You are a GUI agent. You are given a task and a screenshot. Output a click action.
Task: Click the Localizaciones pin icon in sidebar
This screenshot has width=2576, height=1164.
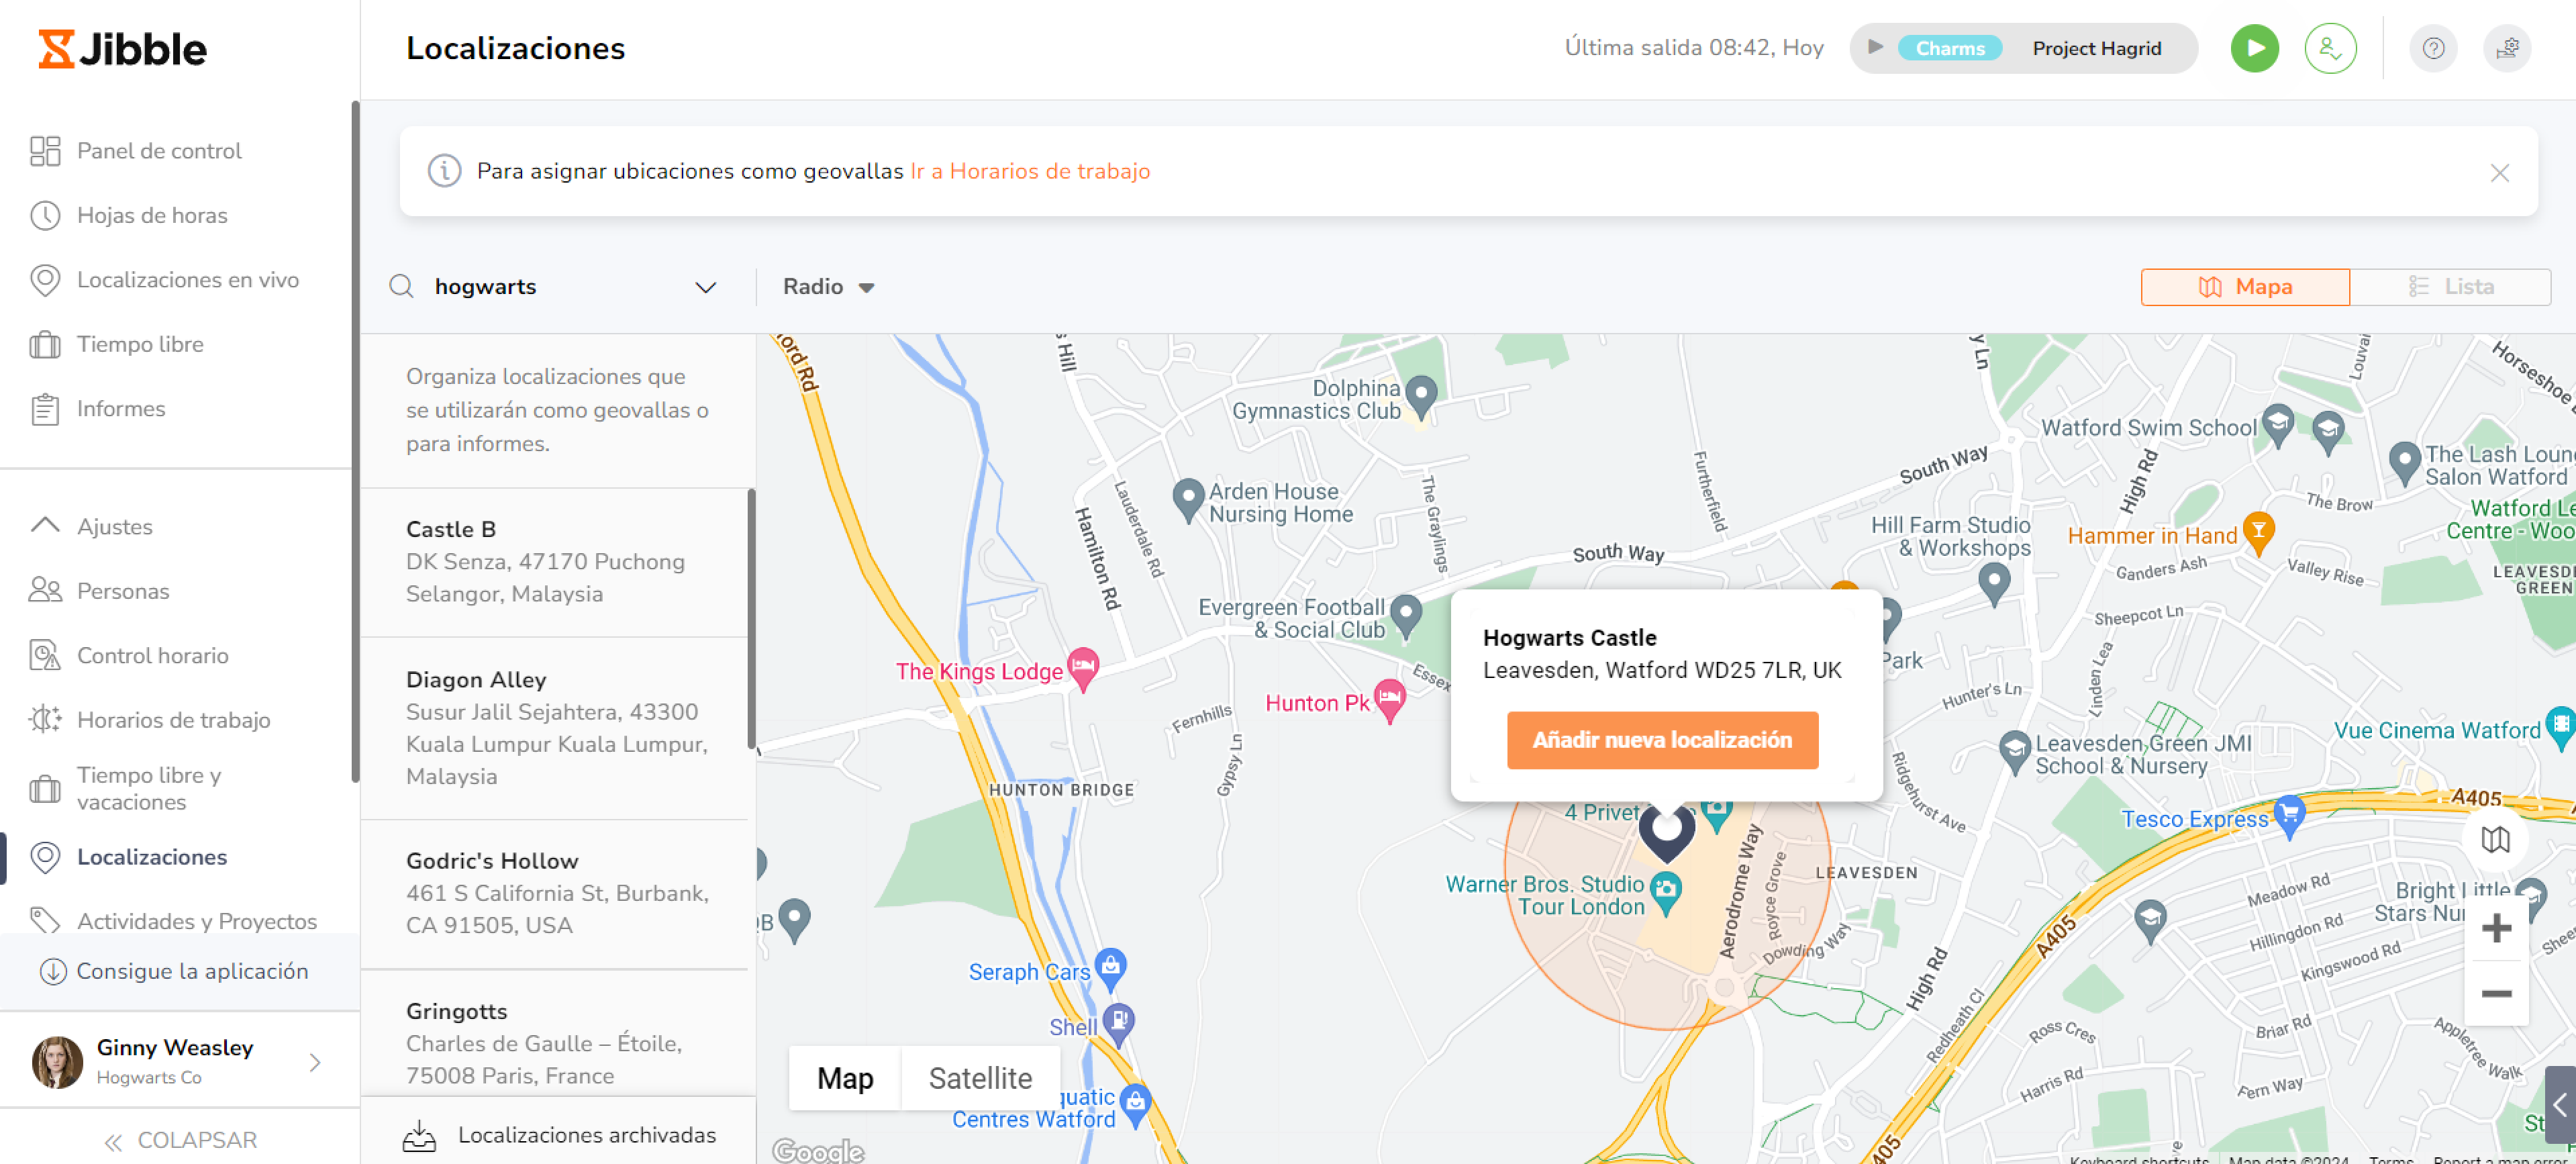(x=45, y=857)
